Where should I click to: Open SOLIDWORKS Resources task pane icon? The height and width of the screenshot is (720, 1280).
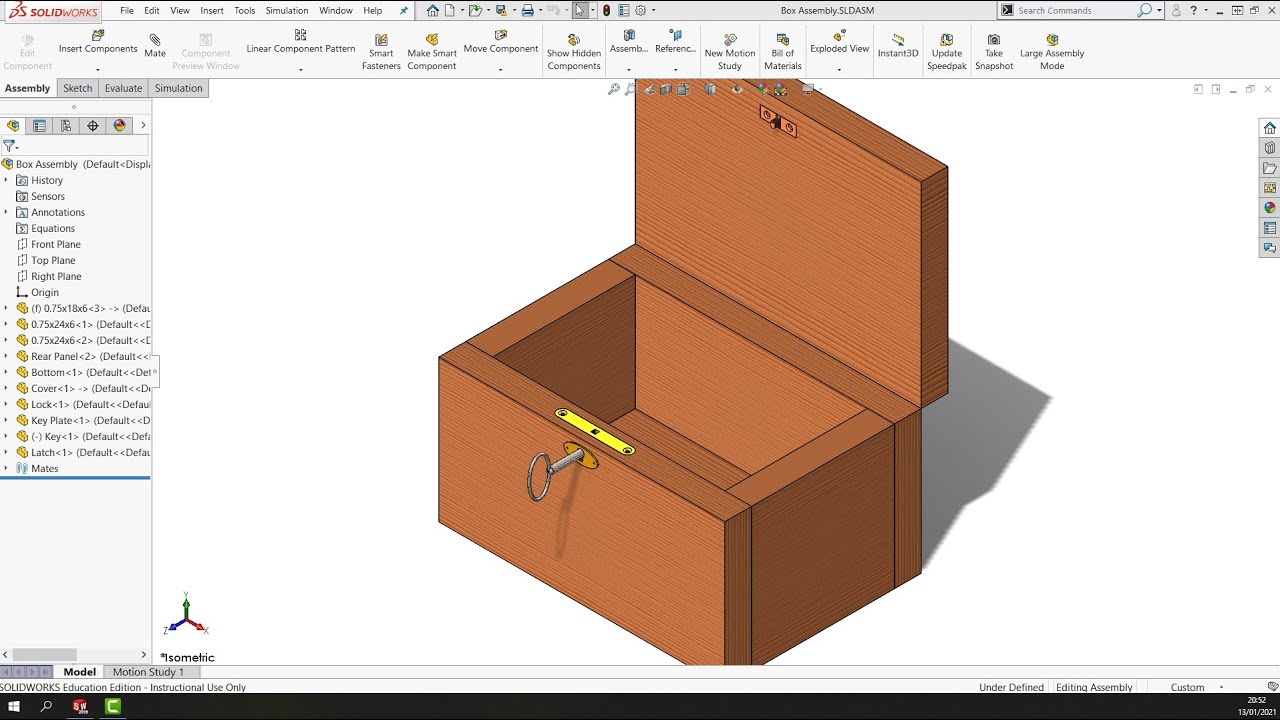[1270, 128]
